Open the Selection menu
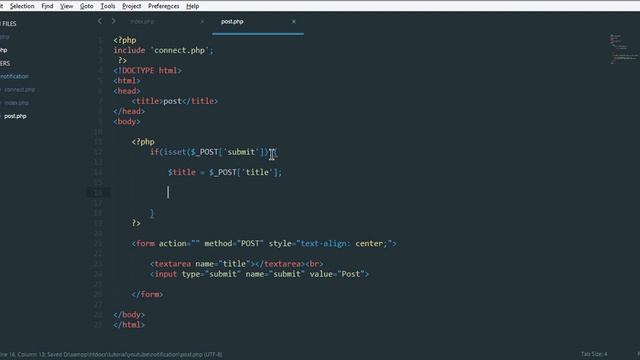The image size is (640, 360). click(22, 6)
